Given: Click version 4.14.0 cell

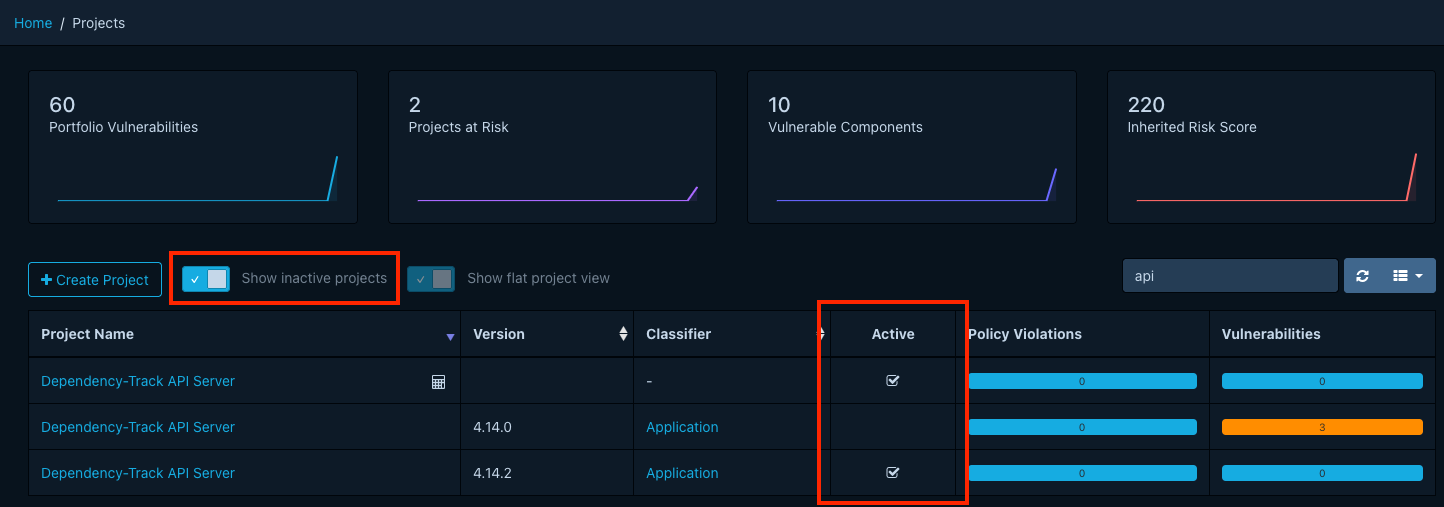Looking at the screenshot, I should [x=547, y=427].
